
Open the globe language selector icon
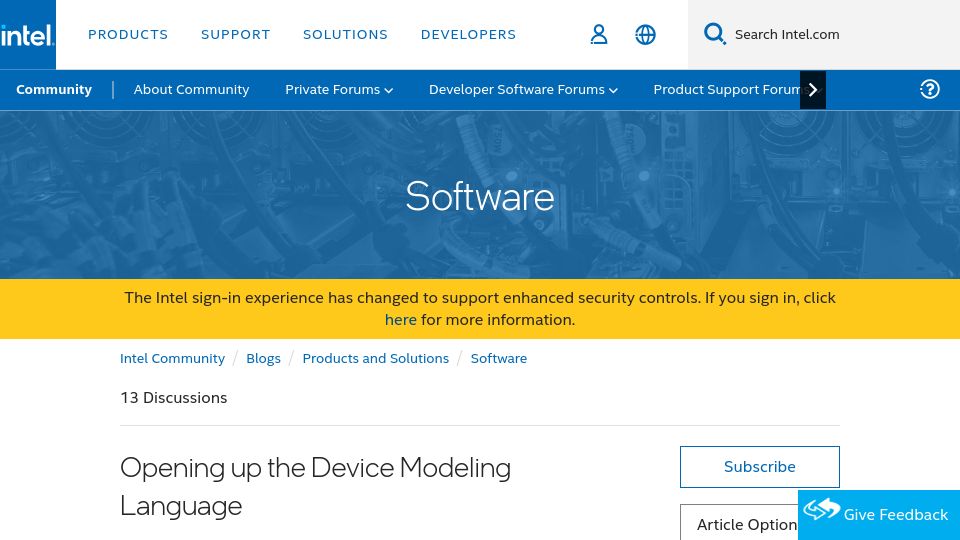tap(645, 35)
